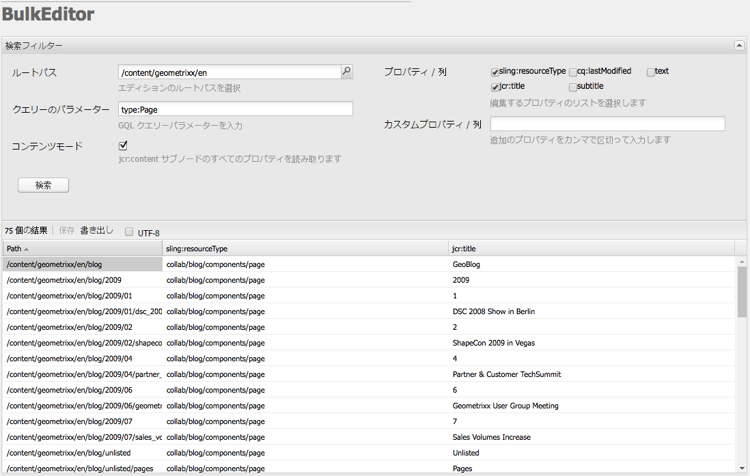Click the ShapeCon 2009 in Vegas cell

(x=591, y=343)
